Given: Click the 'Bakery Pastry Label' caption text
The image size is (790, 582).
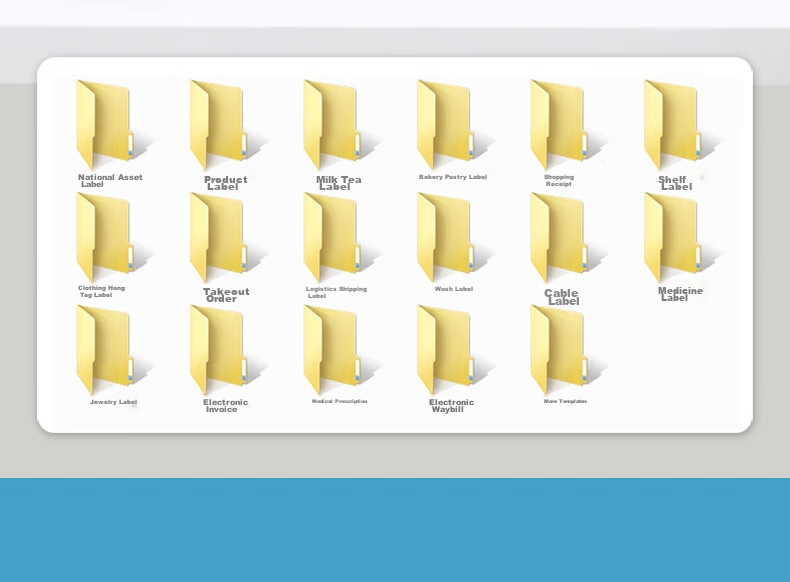Looking at the screenshot, I should 453,177.
